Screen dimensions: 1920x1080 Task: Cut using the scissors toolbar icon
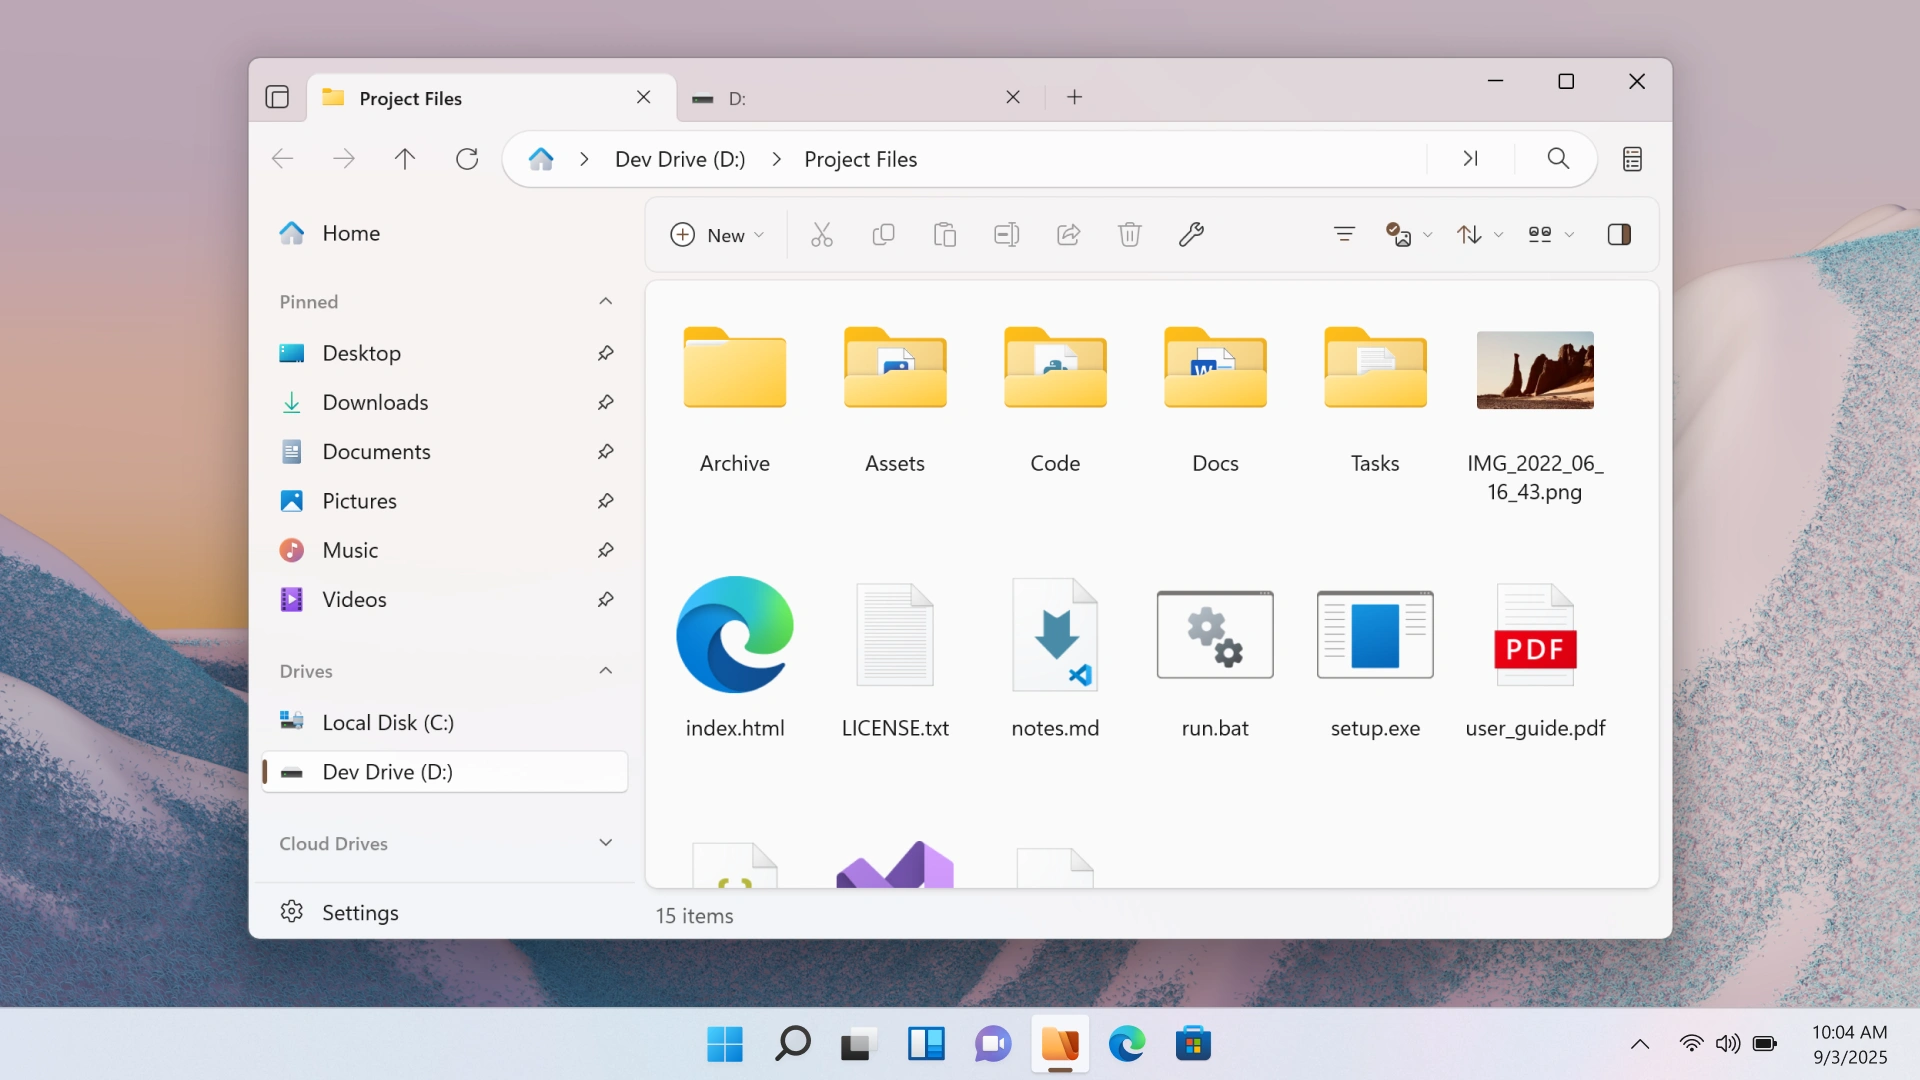[x=821, y=234]
